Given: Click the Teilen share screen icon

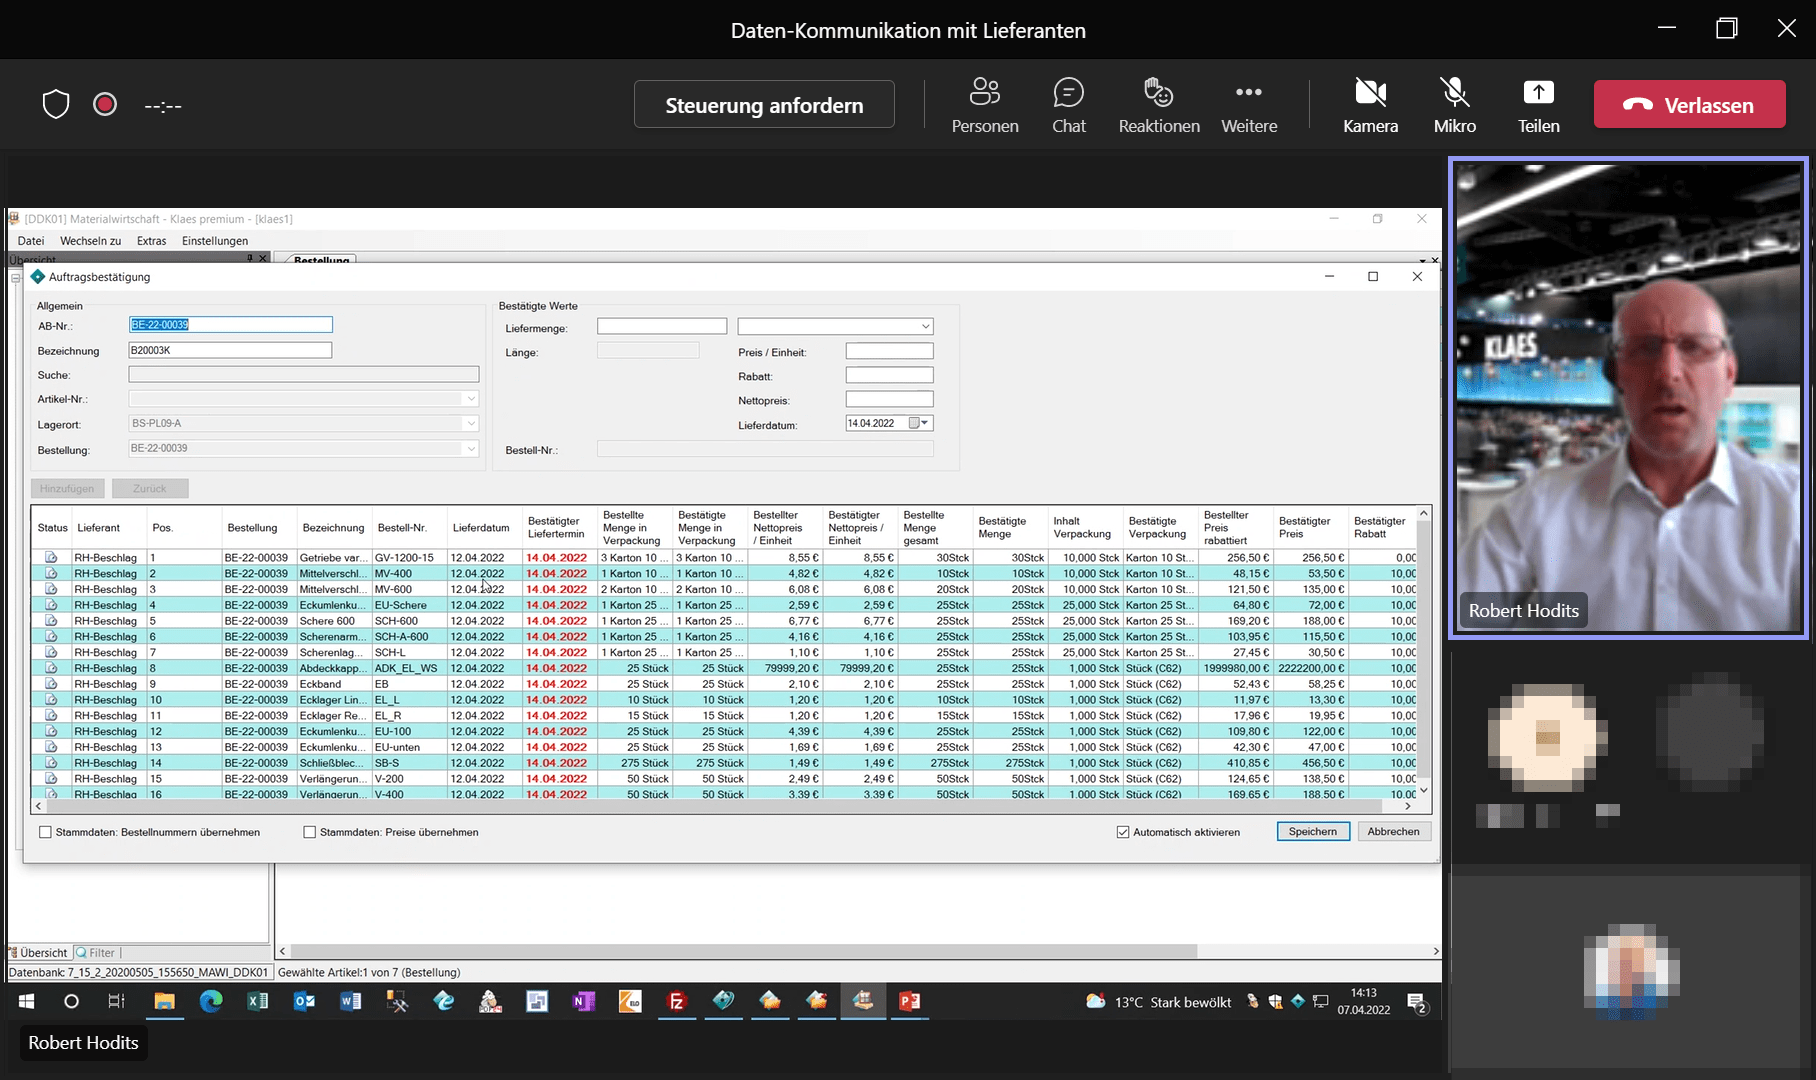Looking at the screenshot, I should [1538, 93].
